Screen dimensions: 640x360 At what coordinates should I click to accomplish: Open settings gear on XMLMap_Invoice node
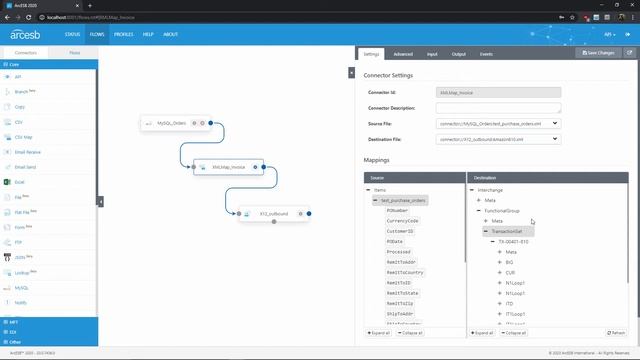click(x=255, y=167)
